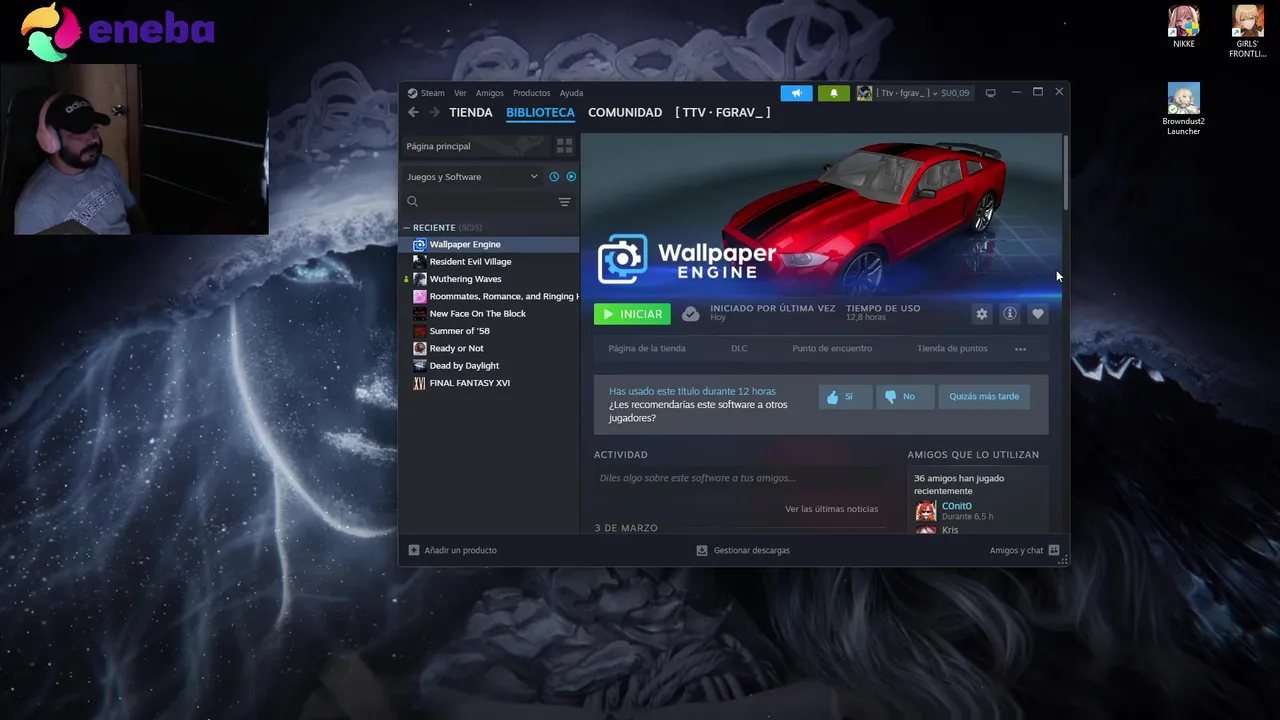Click the user profile avatar in title bar

click(864, 93)
